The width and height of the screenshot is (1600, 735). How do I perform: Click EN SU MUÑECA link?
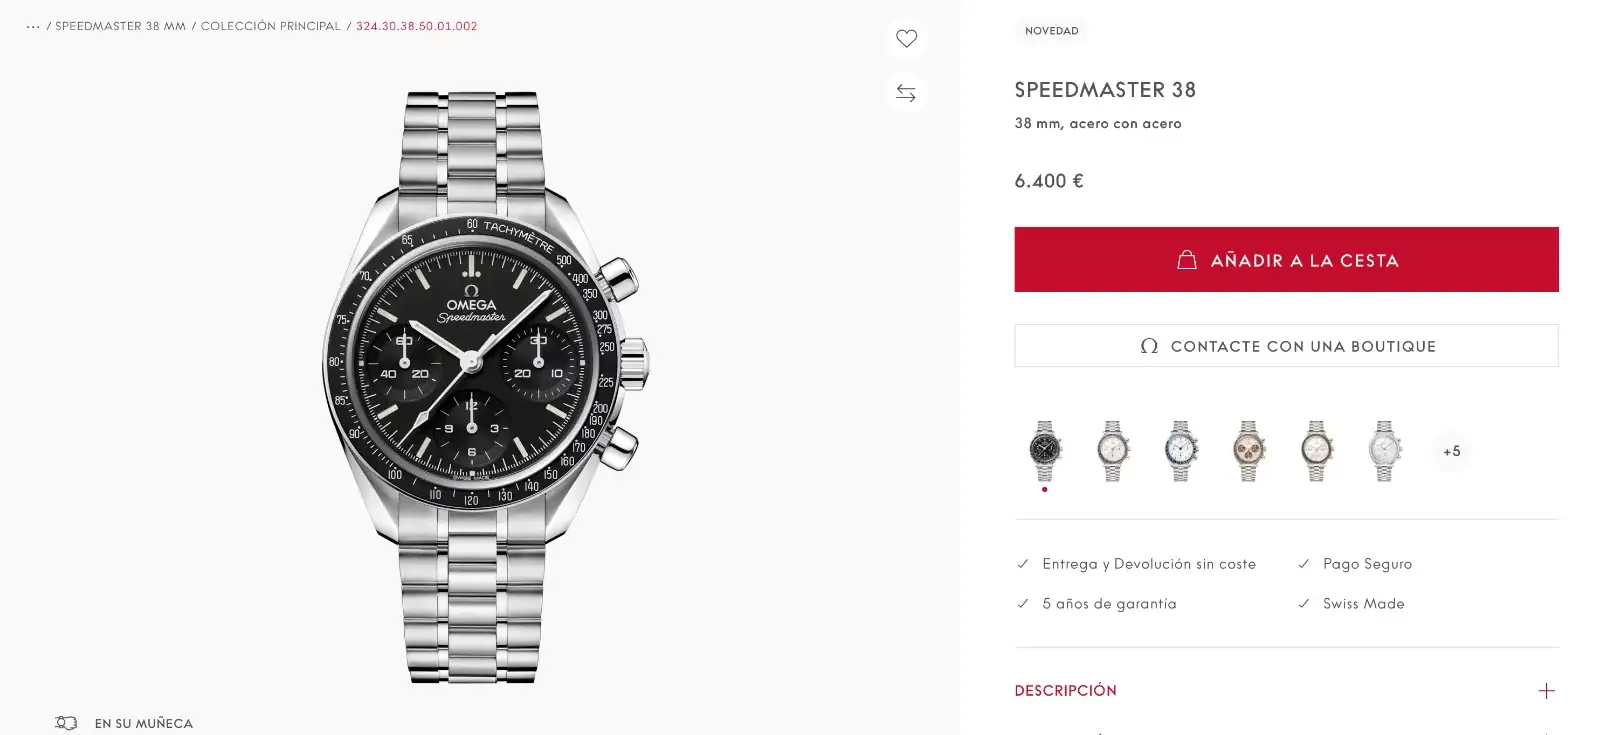pos(144,723)
